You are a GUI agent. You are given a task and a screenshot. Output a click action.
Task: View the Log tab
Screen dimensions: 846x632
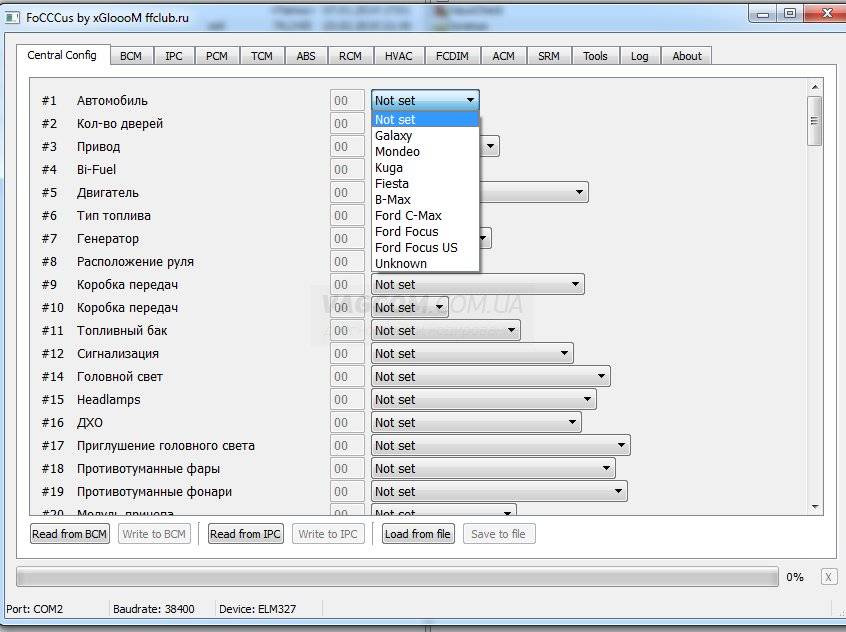(x=639, y=56)
